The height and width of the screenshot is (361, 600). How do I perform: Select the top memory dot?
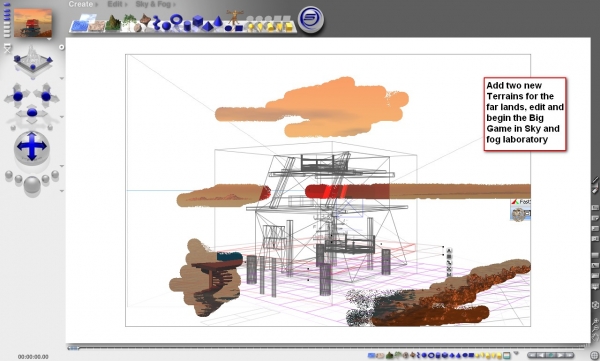pyautogui.click(x=7, y=4)
